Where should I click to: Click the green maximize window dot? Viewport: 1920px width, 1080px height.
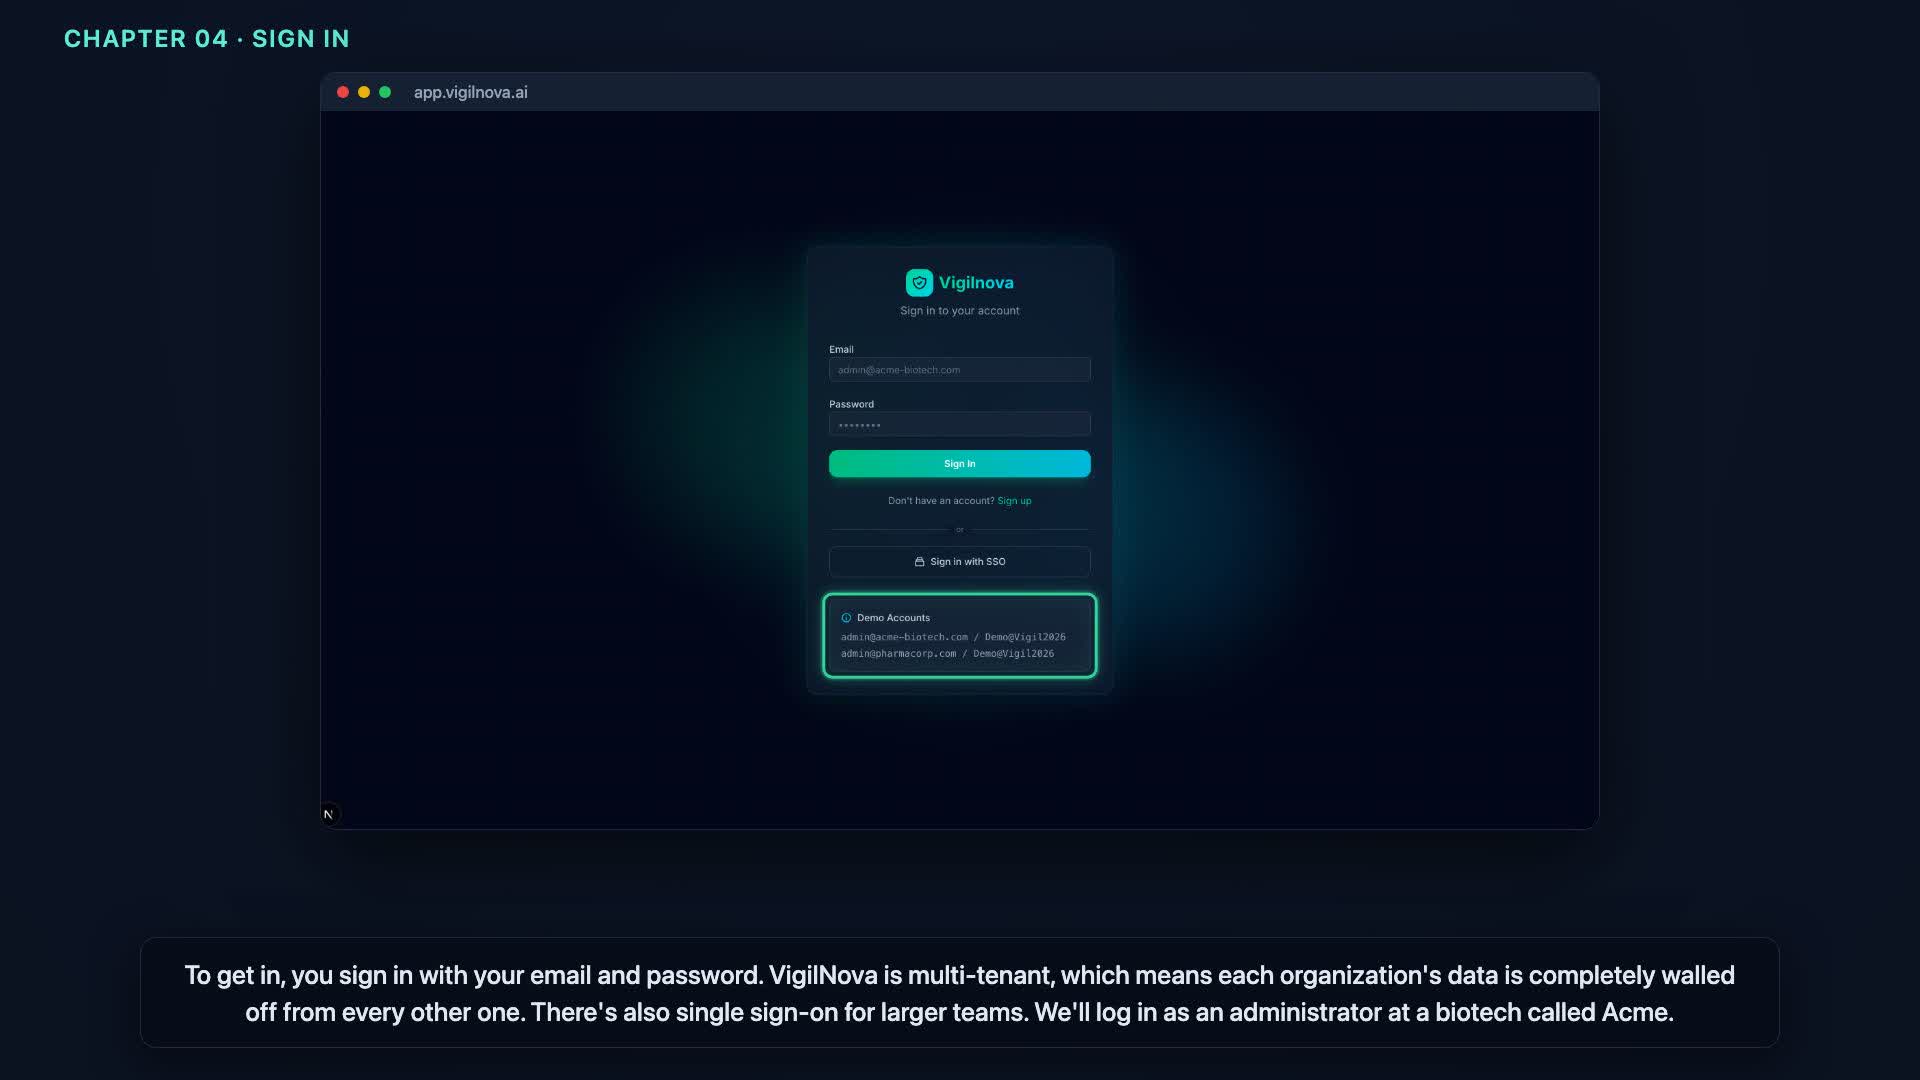coord(385,92)
